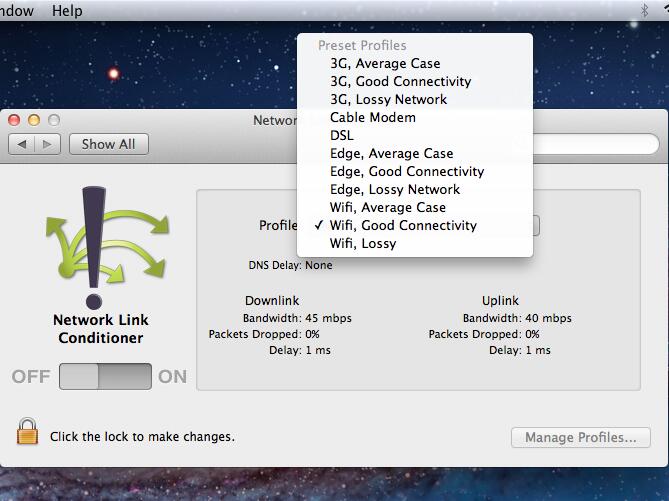This screenshot has width=669, height=501.
Task: Click 'Click the lock to make changes.' text
Action: pyautogui.click(x=143, y=437)
